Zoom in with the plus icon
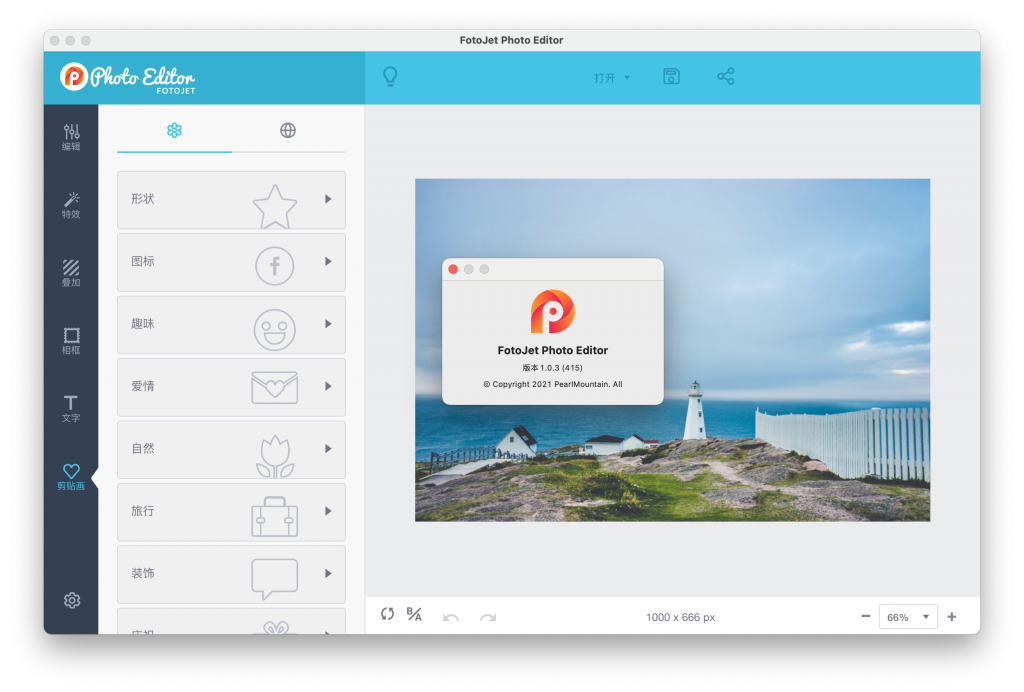 point(952,616)
